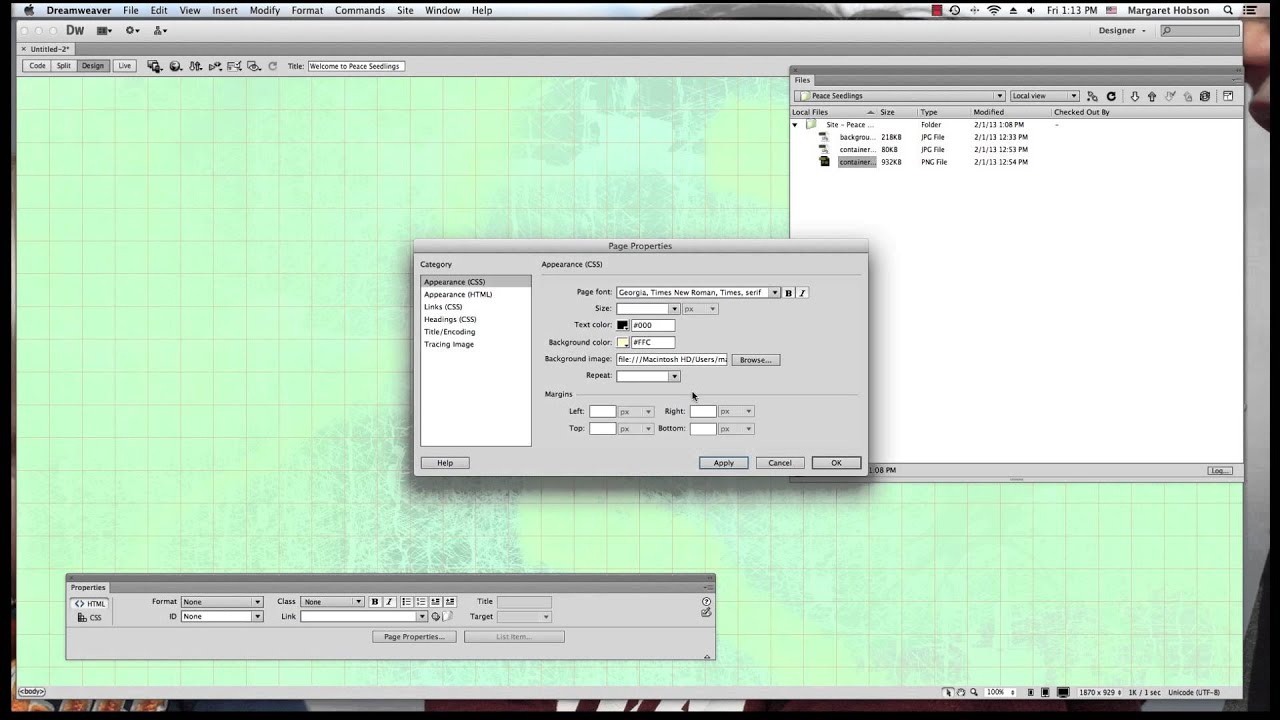Switch Properties panel to HTML mode
The height and width of the screenshot is (720, 1280).
(89, 604)
